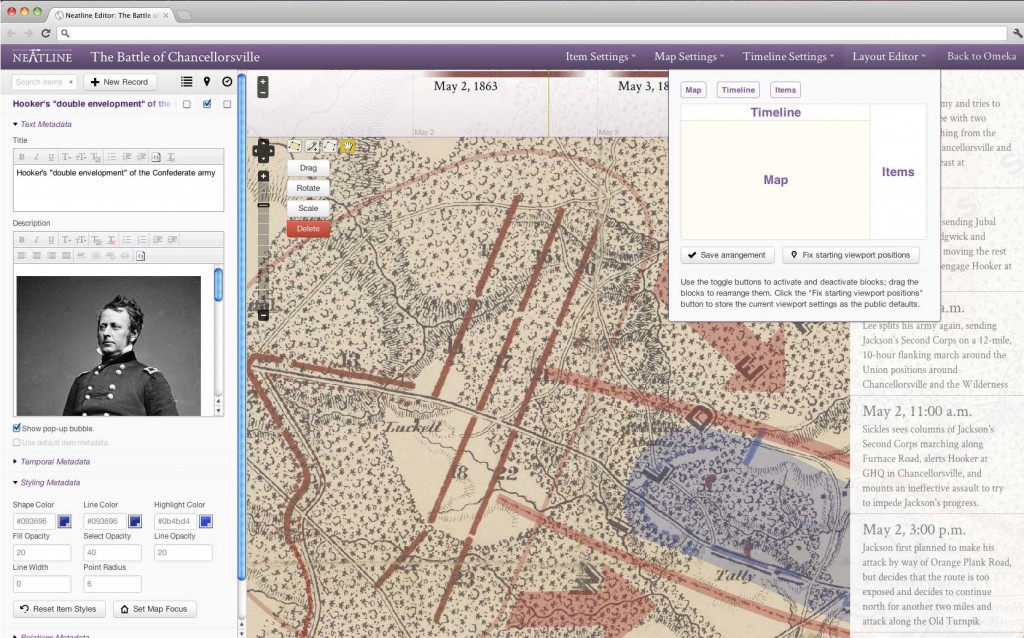Underline the Title text
Viewport: 1024px width, 638px height.
click(51, 157)
